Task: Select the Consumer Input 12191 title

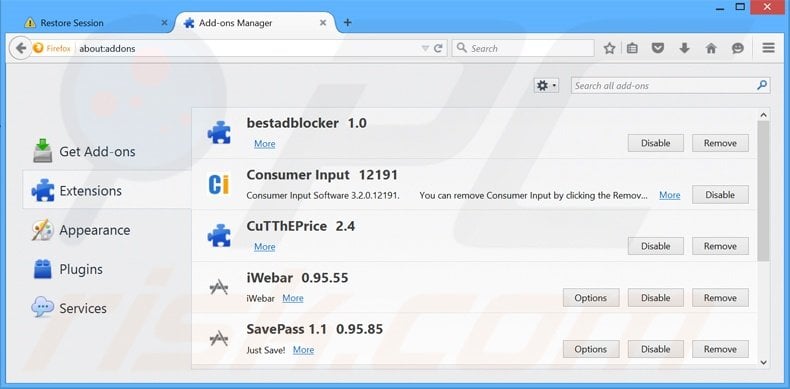Action: point(322,175)
